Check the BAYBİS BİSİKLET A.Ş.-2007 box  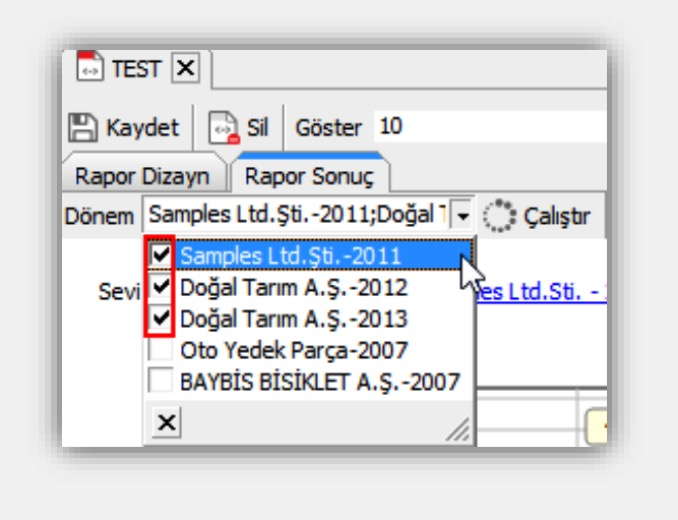(x=160, y=381)
